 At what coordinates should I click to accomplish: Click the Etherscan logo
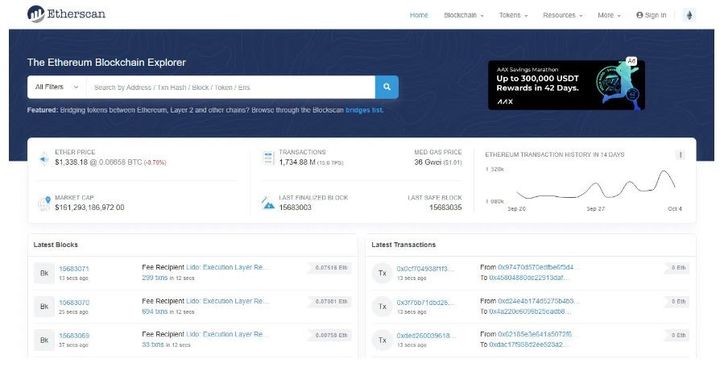coord(66,14)
